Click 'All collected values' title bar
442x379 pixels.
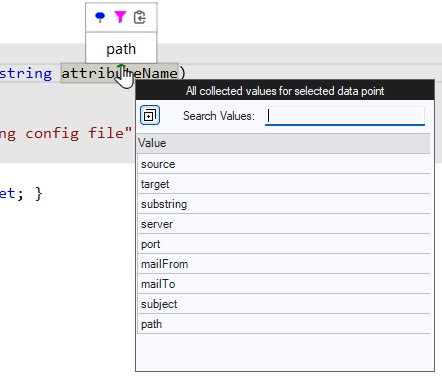pyautogui.click(x=285, y=91)
